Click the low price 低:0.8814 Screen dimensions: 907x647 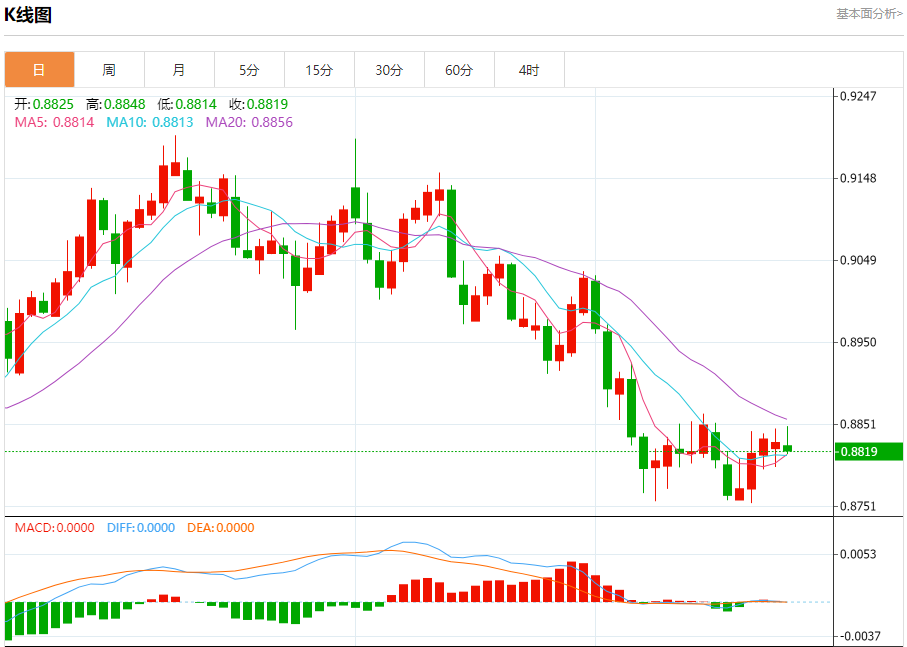click(187, 104)
